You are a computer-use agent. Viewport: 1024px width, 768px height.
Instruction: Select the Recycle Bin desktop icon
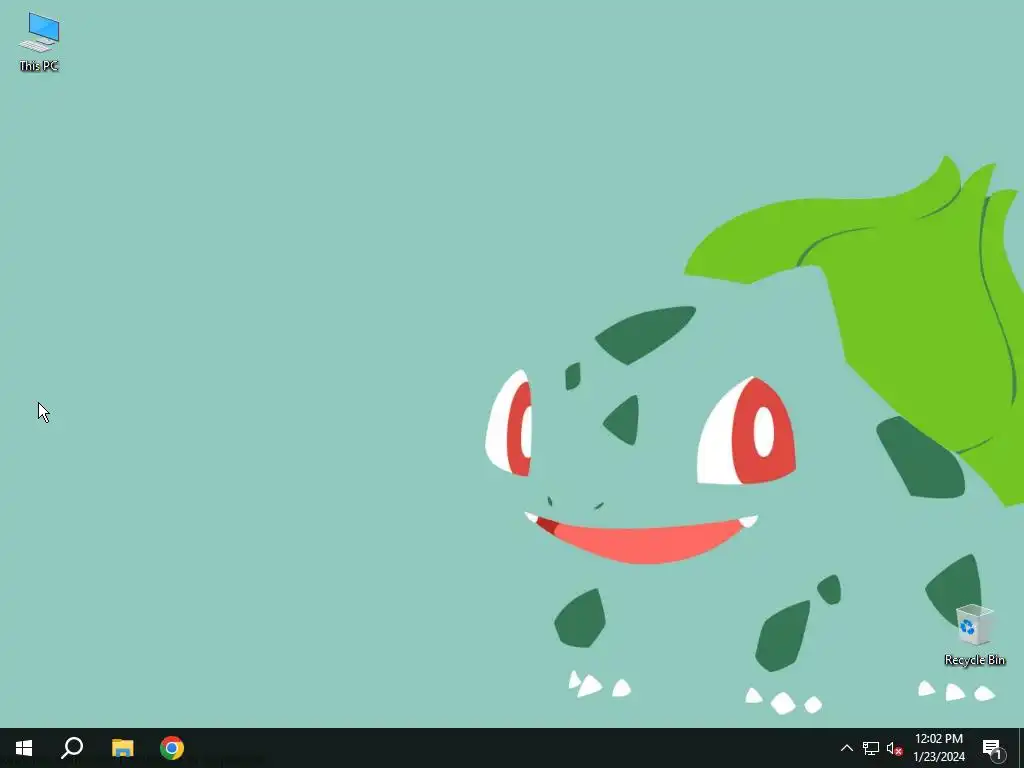[974, 635]
